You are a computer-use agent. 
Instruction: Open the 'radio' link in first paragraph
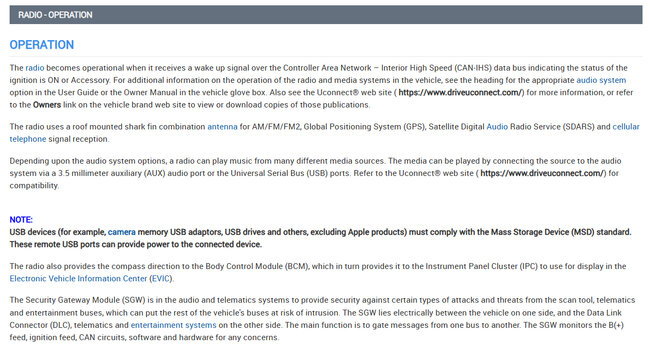click(x=35, y=68)
